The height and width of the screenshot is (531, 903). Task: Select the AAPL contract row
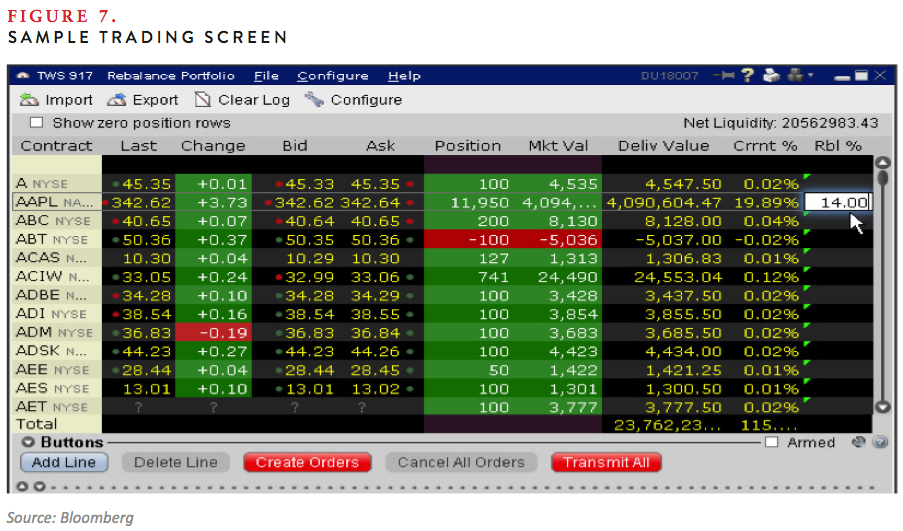point(441,202)
